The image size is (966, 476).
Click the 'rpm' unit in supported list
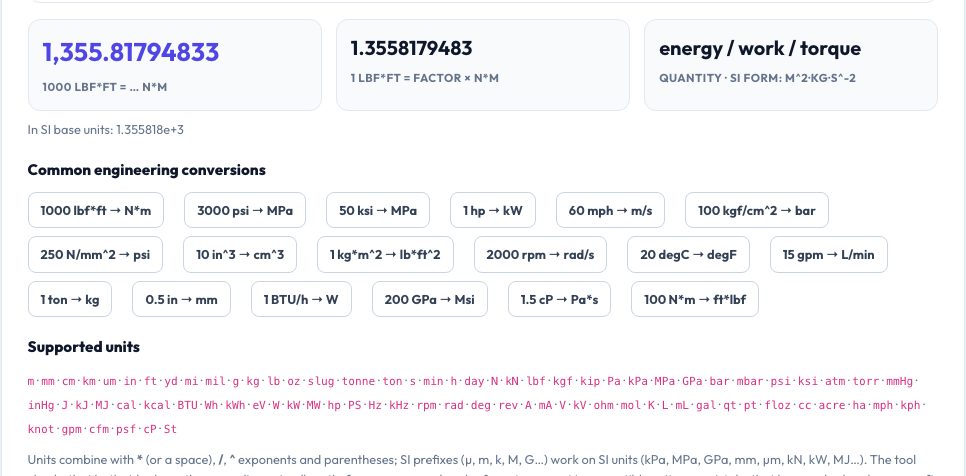pos(426,405)
